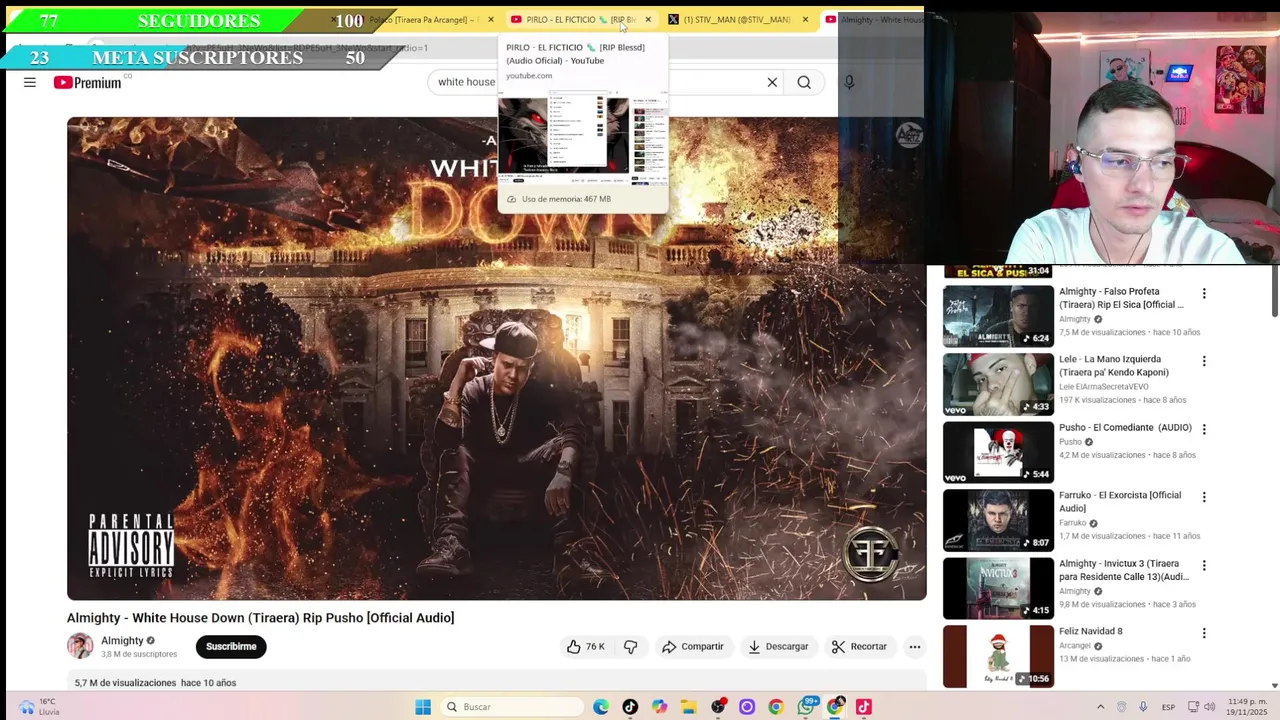Open more actions three-dot menu under video

coord(914,646)
